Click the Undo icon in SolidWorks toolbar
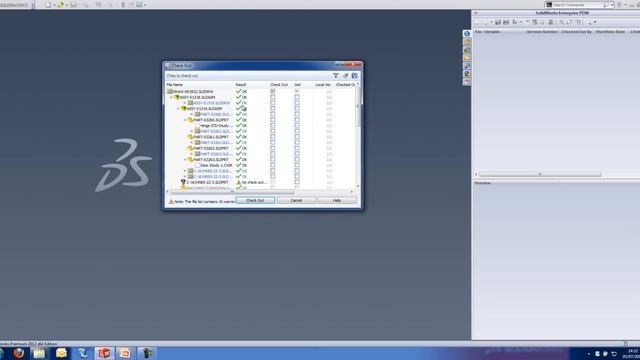Viewport: 640px width, 360px height. pos(98,5)
